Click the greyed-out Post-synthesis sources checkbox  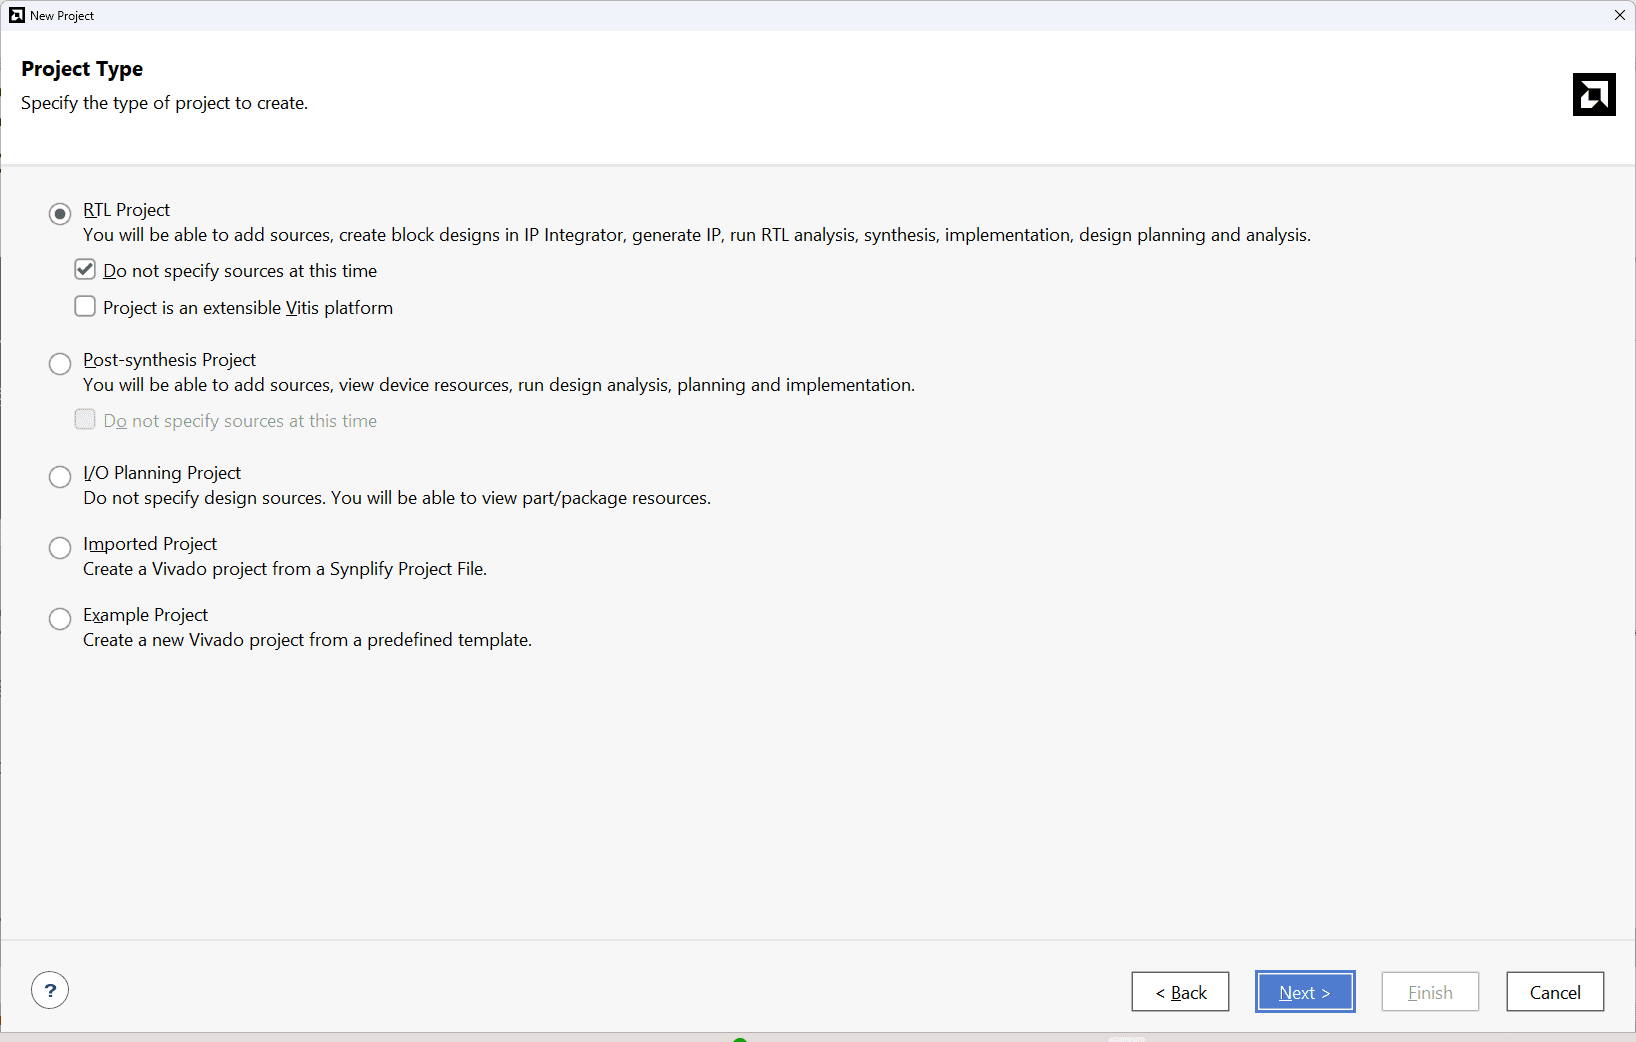[86, 420]
